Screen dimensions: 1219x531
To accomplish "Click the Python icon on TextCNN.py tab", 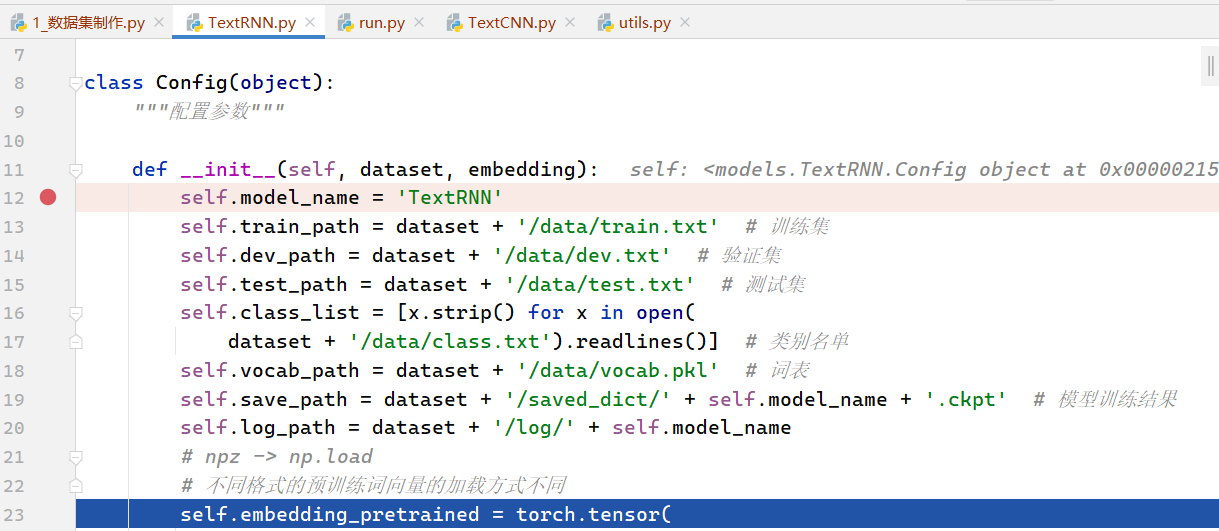I will tap(455, 23).
